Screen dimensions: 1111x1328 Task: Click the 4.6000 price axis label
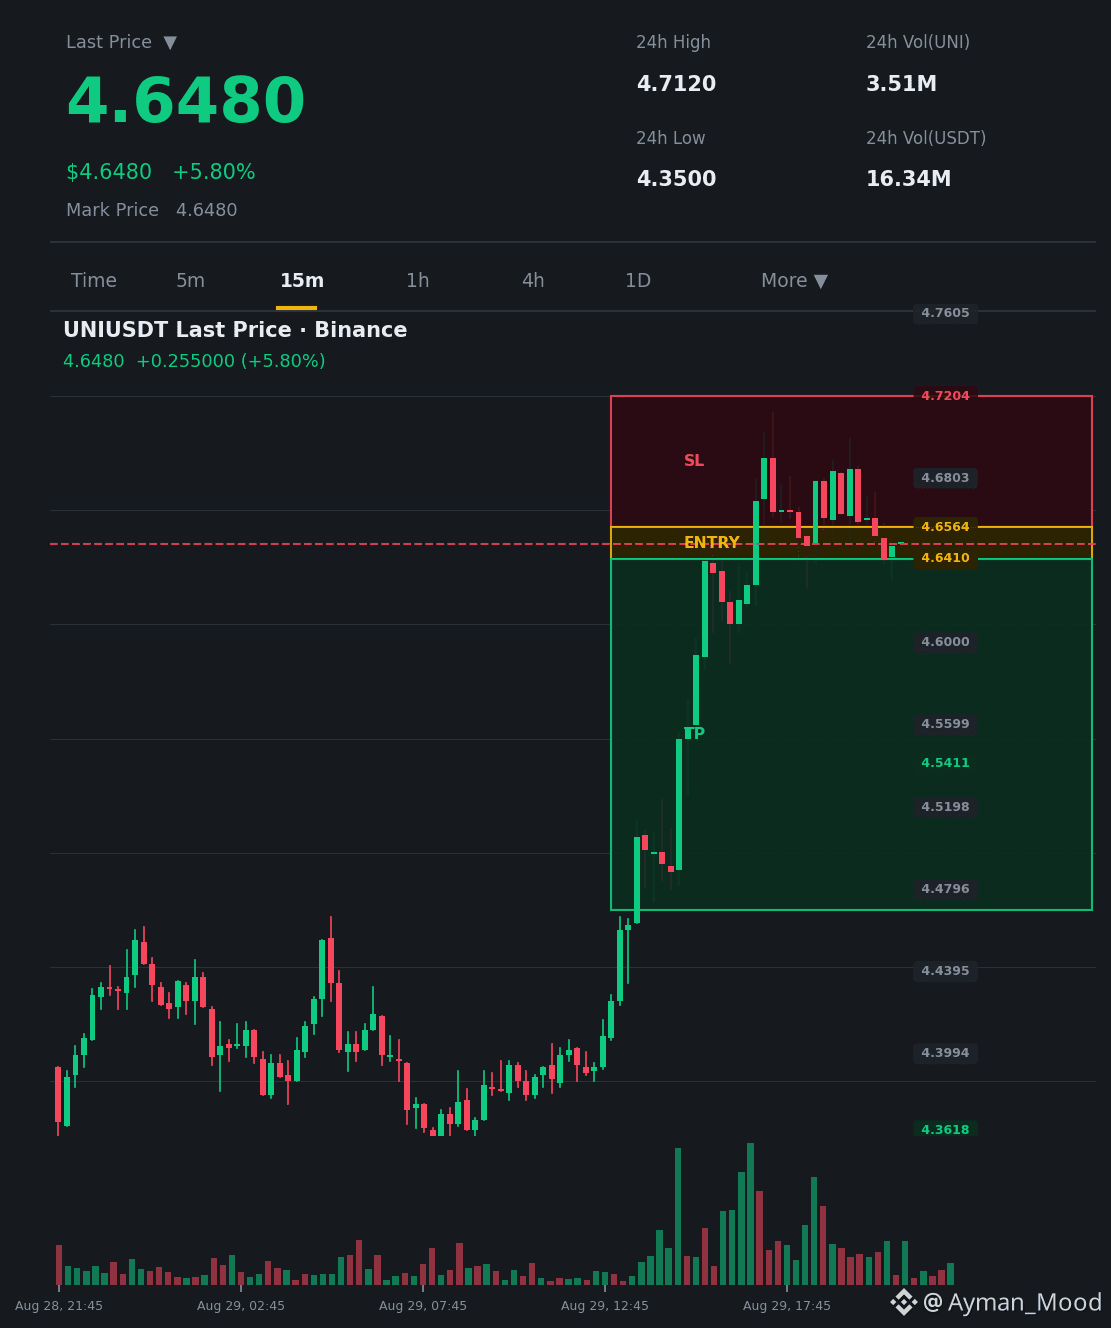[x=945, y=642]
